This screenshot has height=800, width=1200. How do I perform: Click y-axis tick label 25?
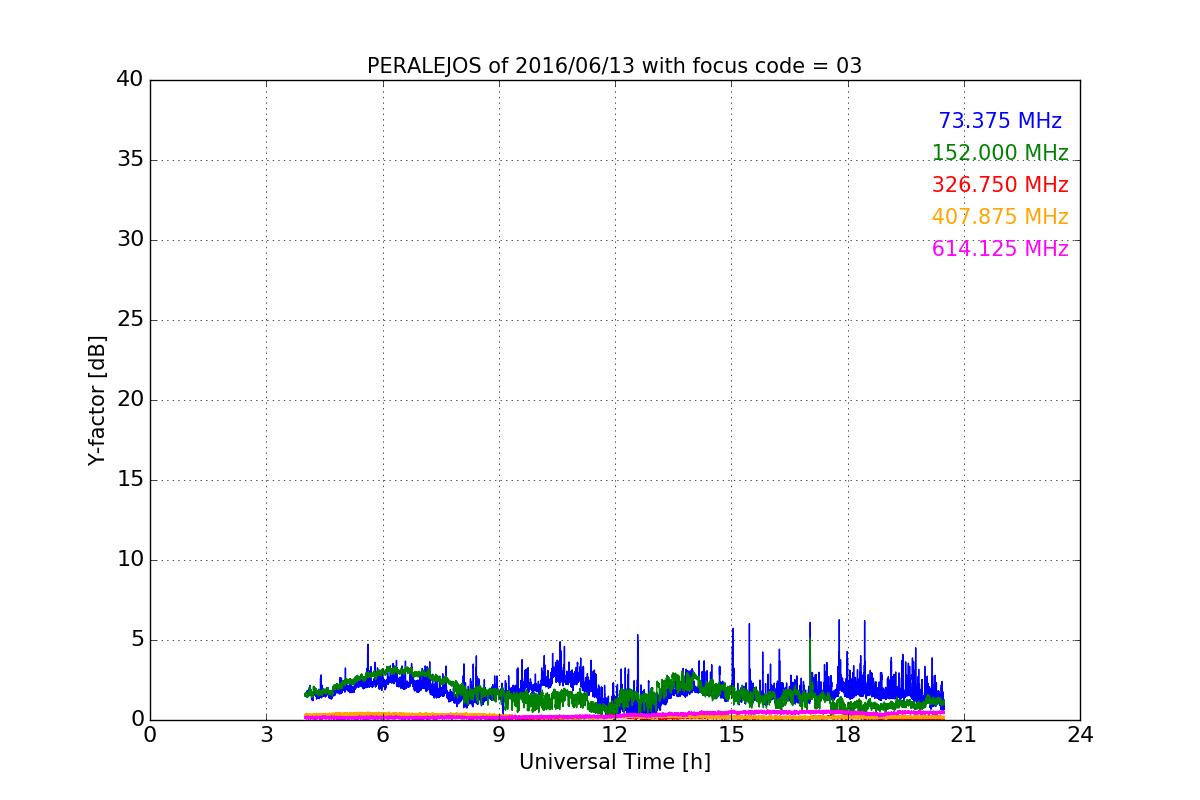130,320
